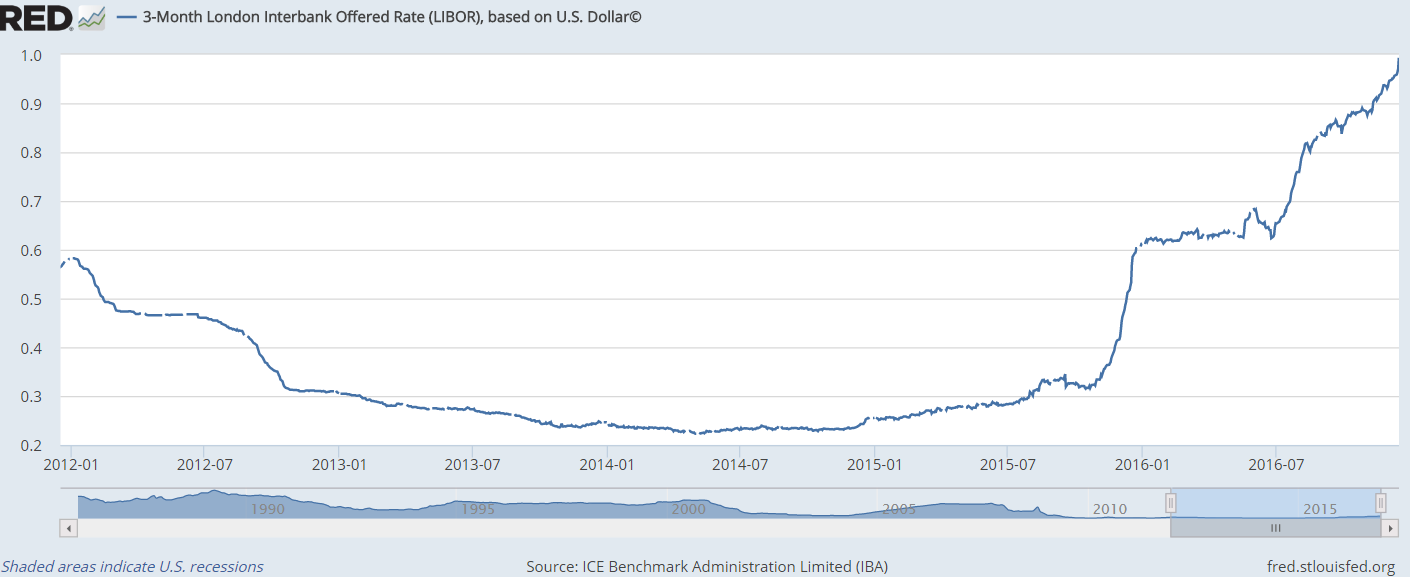Click the RED logo text
1410x579 pixels.
tap(35, 16)
